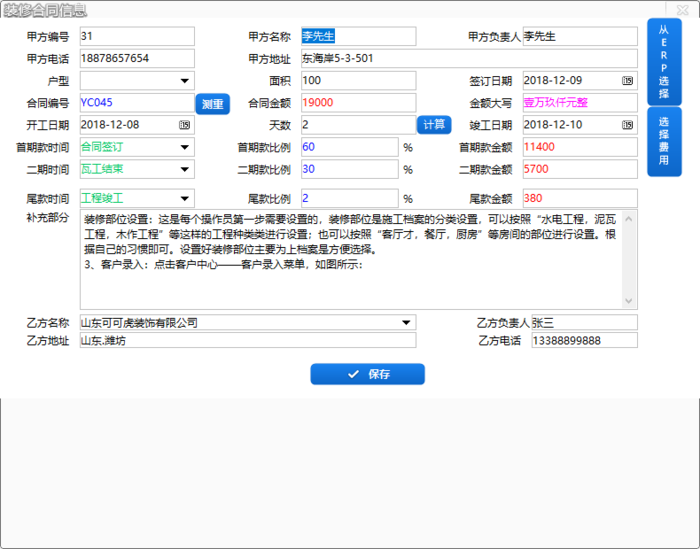
Task: Click the 金额大写 field 壹万玖仟元整
Action: tap(580, 103)
